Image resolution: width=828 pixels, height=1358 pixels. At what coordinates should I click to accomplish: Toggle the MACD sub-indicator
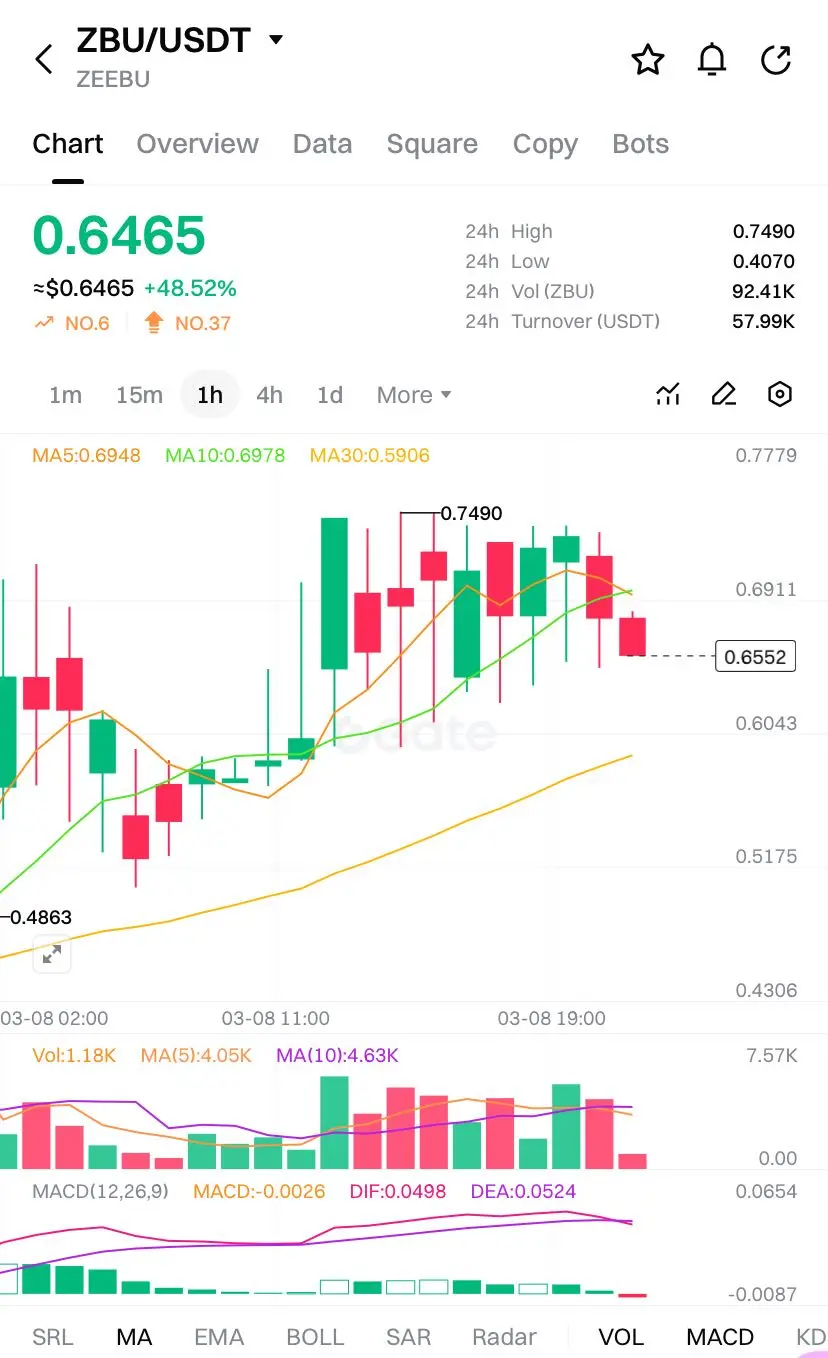[x=720, y=1337]
